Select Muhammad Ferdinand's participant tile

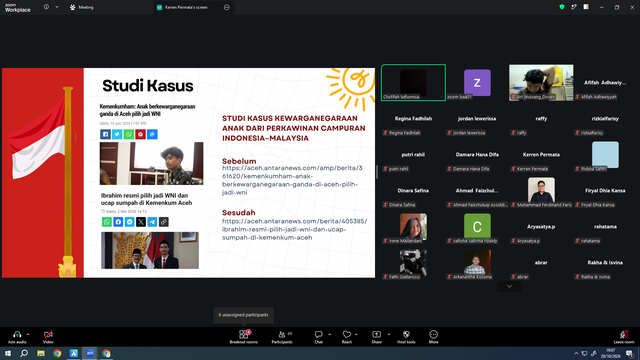pos(541,191)
